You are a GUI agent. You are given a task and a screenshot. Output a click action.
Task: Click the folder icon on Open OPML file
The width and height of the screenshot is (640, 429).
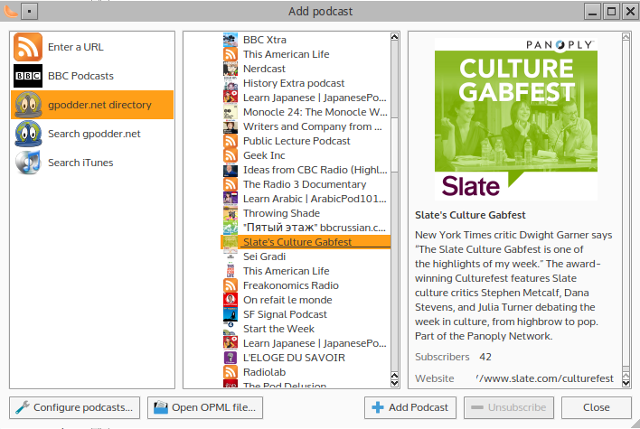(x=161, y=407)
